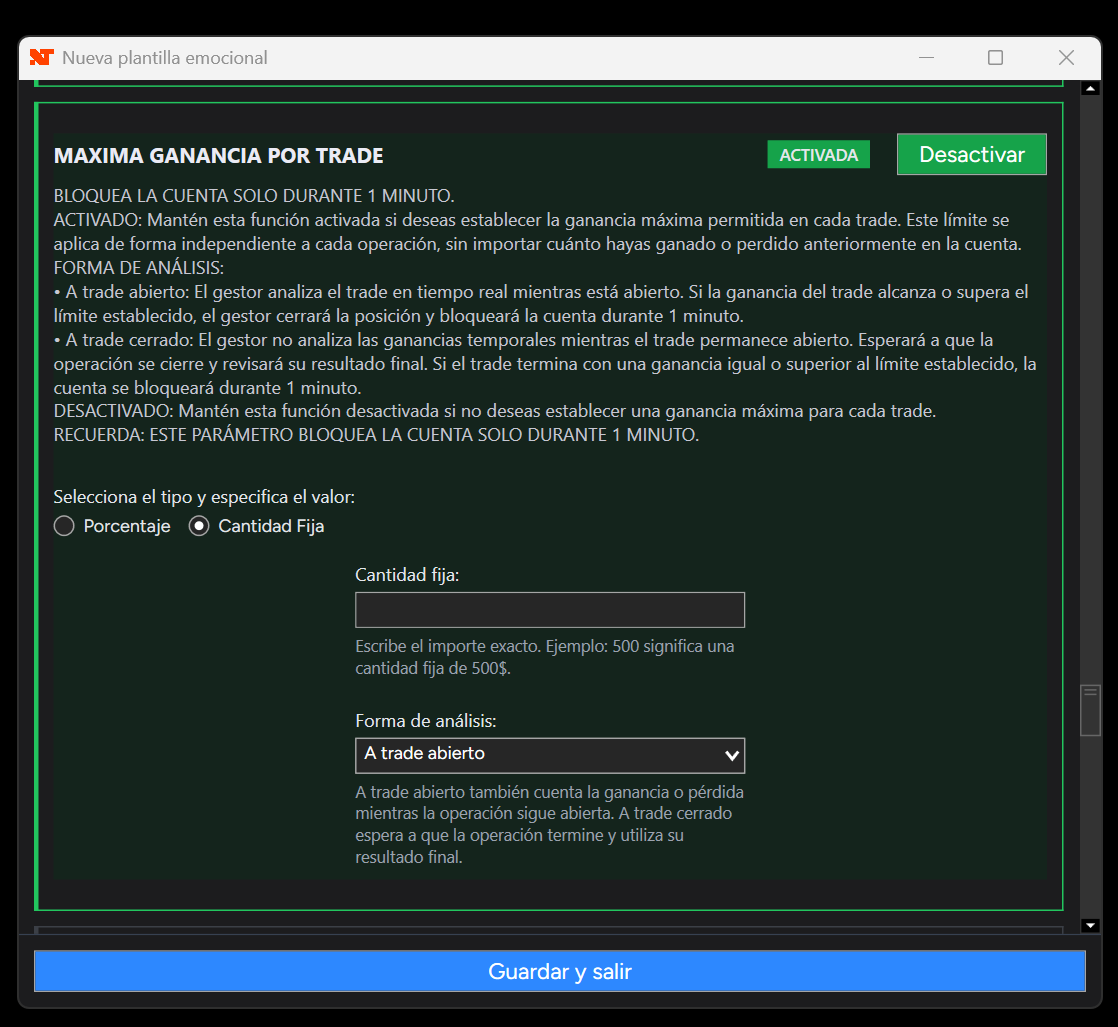Close the Nueva plantilla emocional window
Viewport: 1118px width, 1027px height.
1066,58
